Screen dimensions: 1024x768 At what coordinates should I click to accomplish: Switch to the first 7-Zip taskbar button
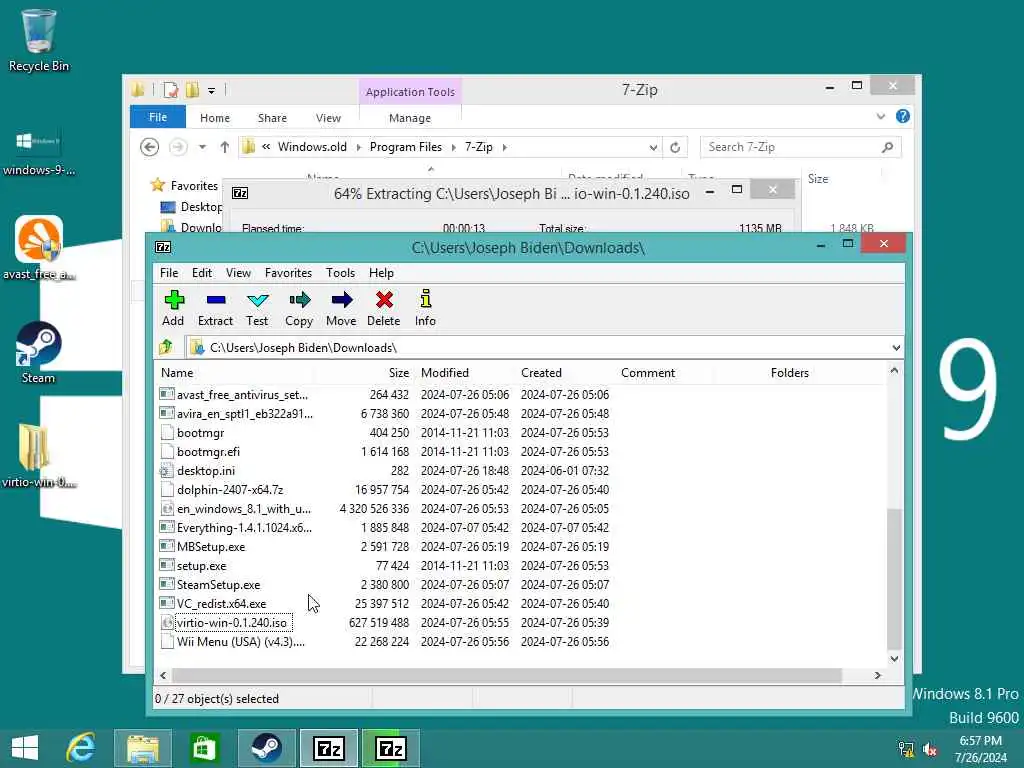(328, 748)
